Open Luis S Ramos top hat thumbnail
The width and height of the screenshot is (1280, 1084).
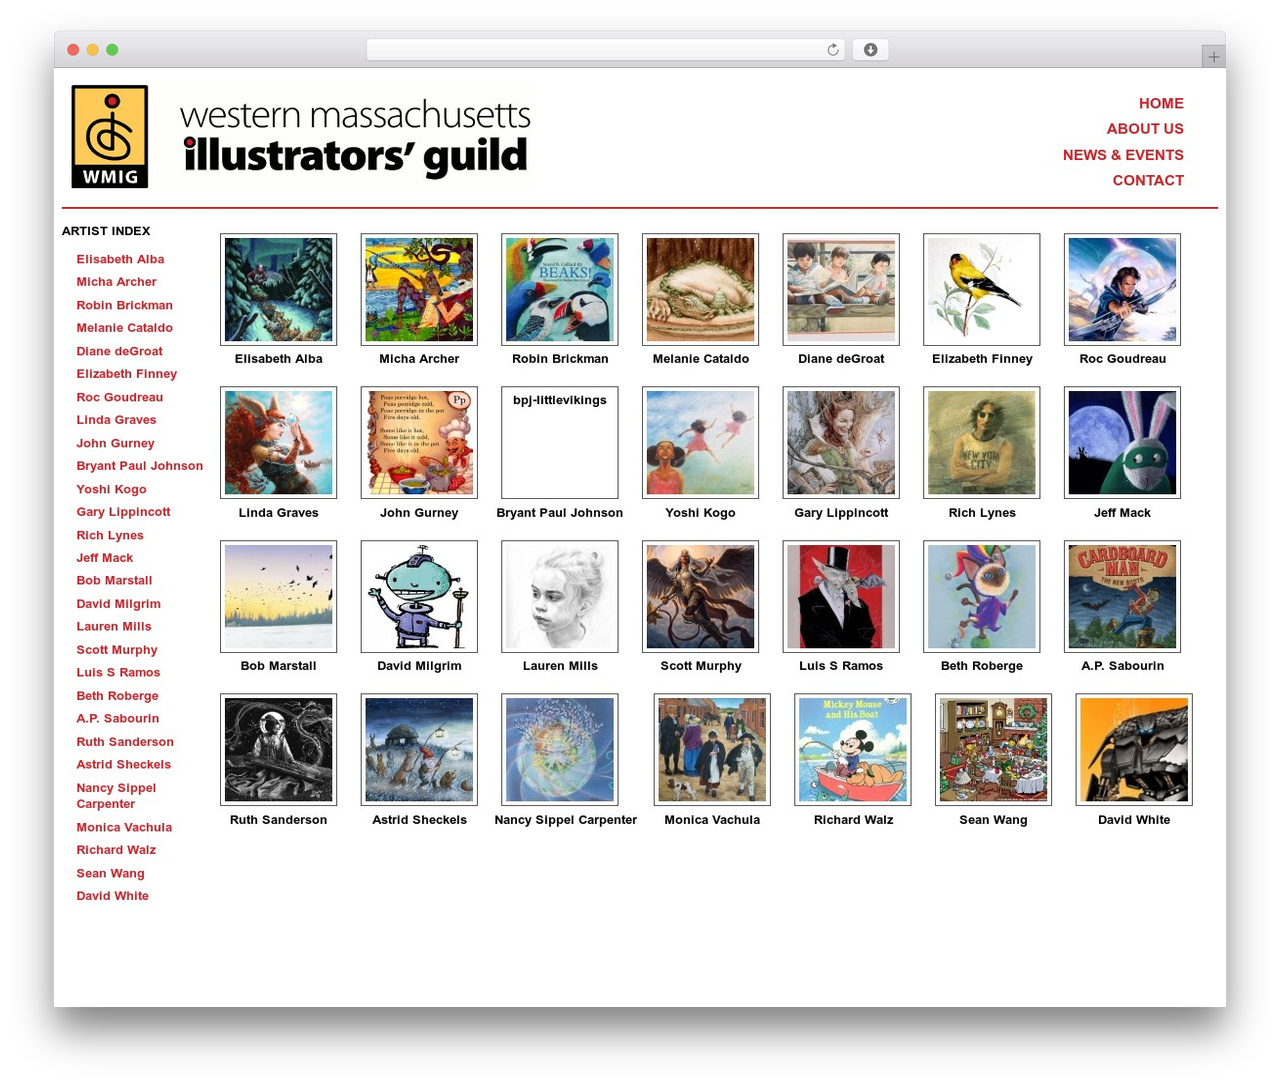841,597
